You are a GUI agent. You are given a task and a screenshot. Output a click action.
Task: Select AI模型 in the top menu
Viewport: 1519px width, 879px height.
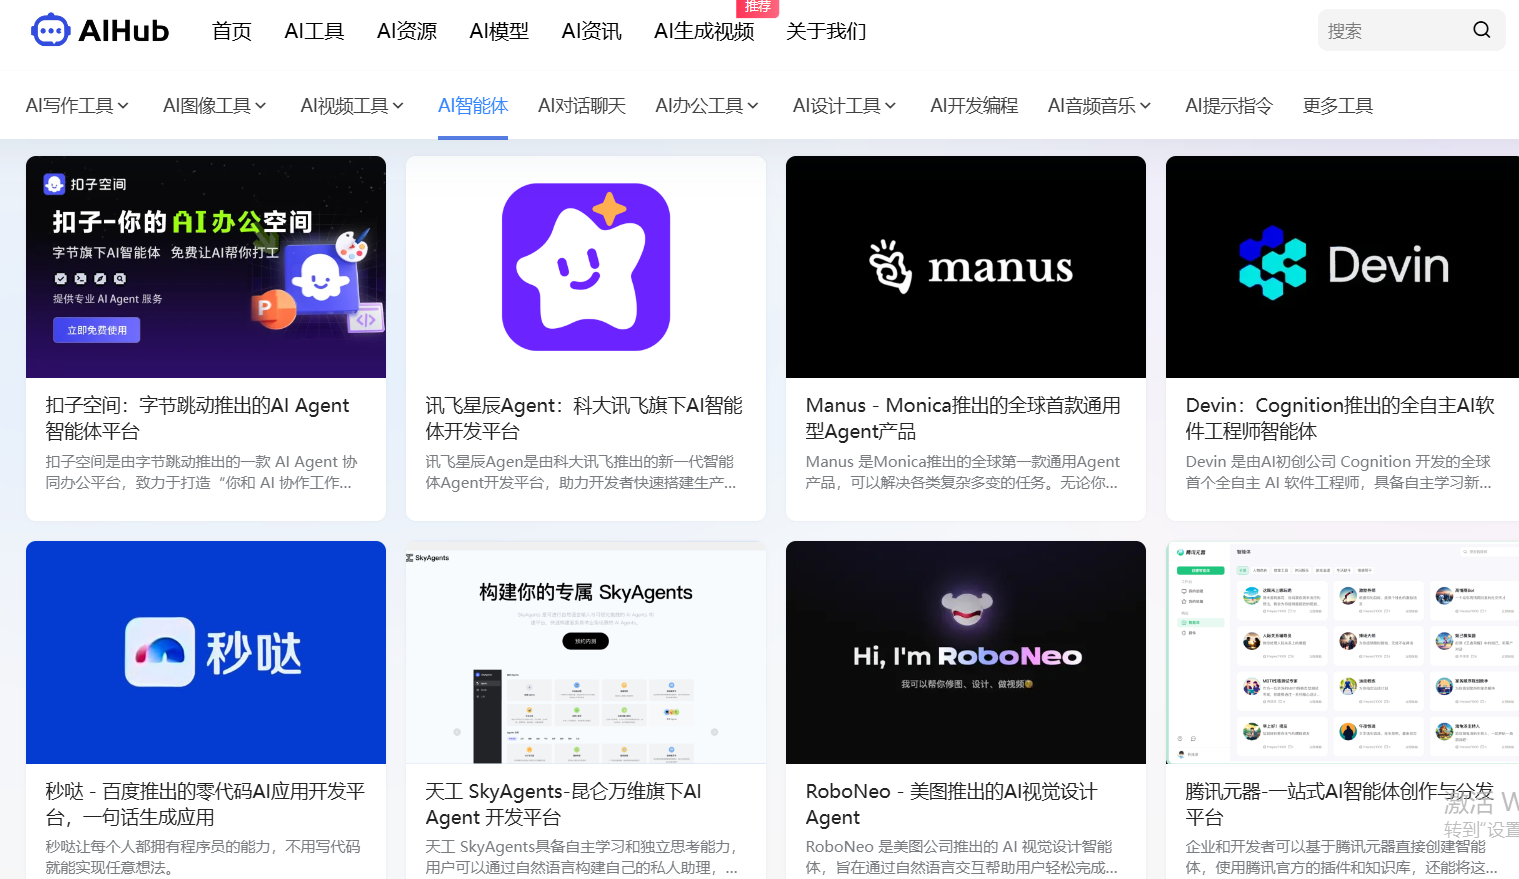click(499, 31)
